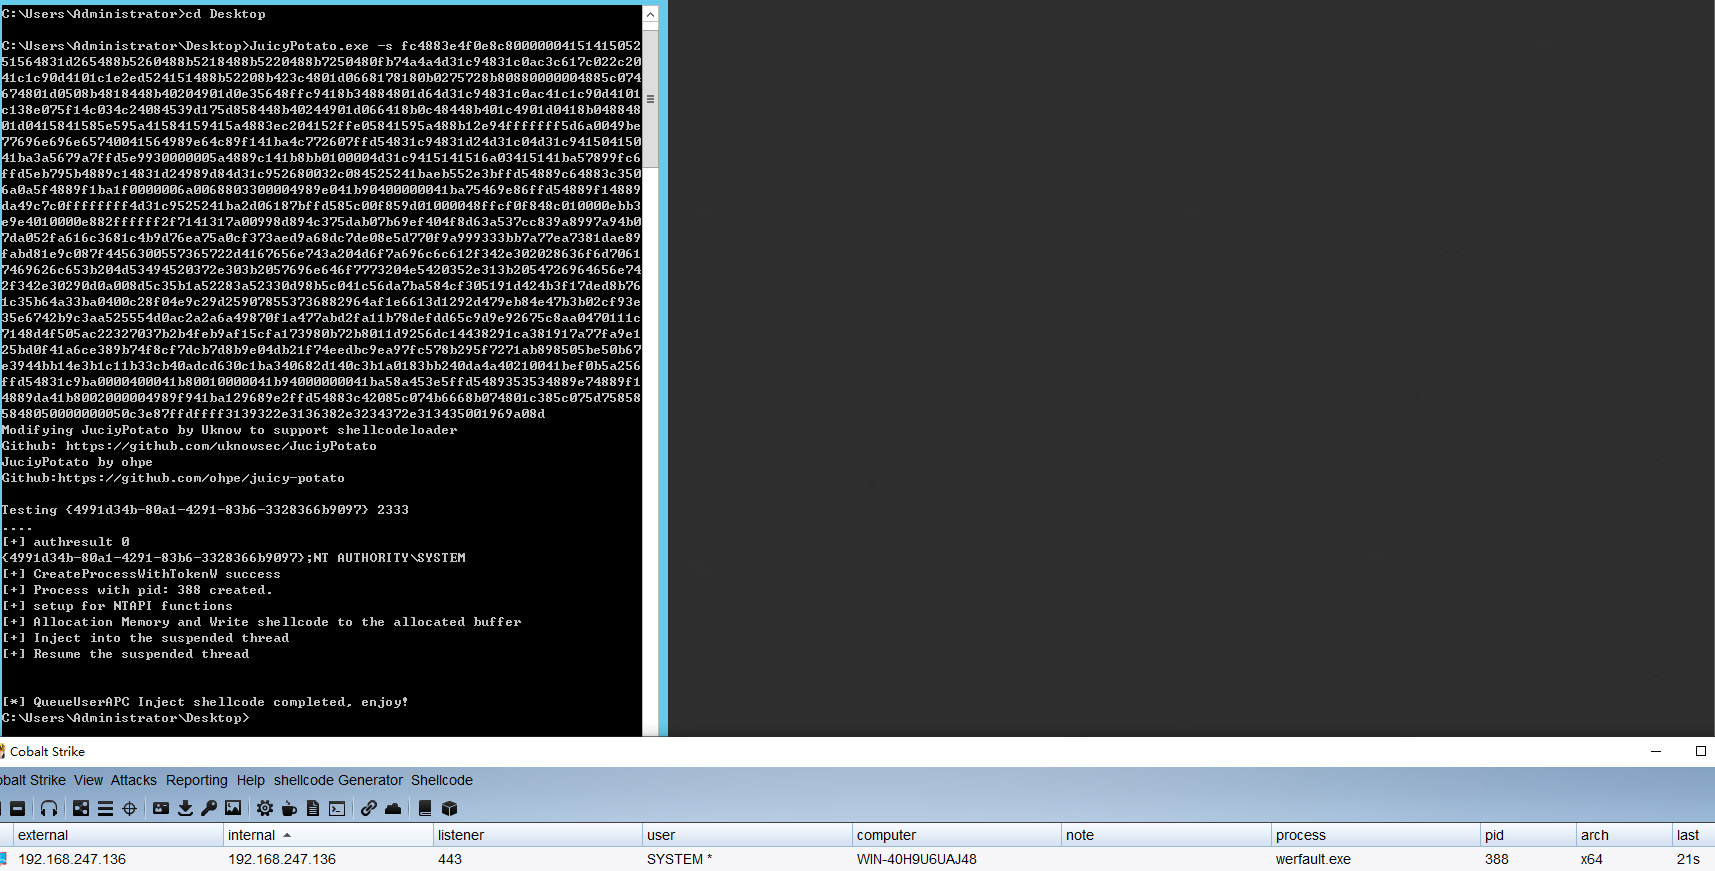Sort by the process column header

coord(1375,835)
